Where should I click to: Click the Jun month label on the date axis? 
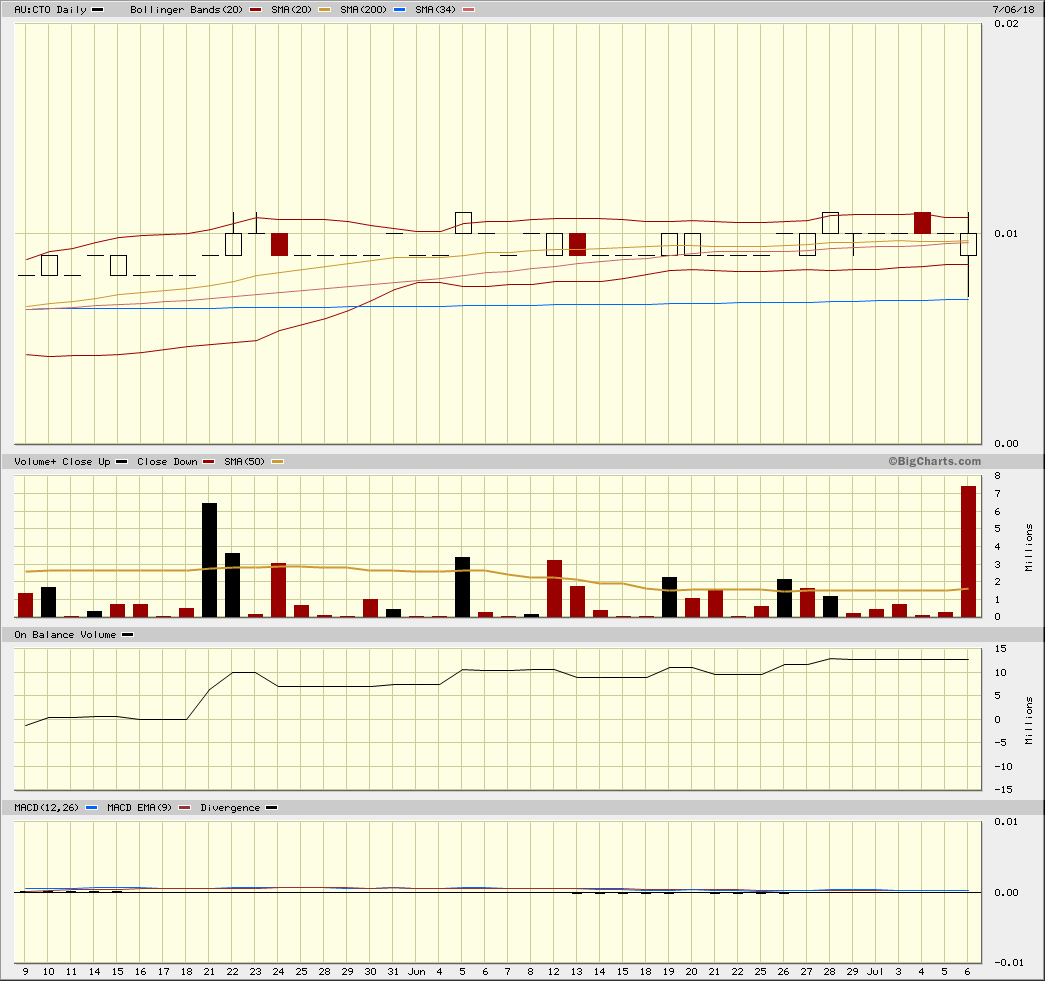pyautogui.click(x=417, y=972)
